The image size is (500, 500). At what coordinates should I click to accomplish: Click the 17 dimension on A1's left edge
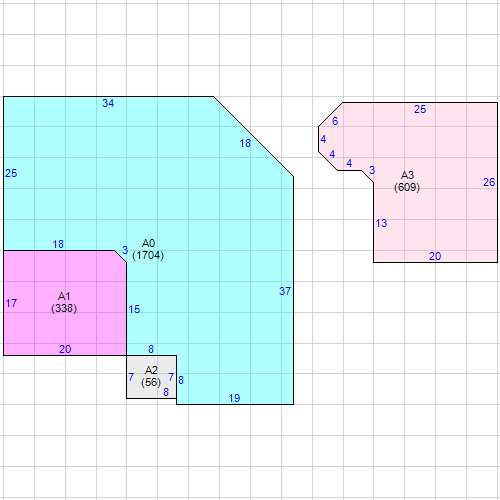tap(11, 303)
